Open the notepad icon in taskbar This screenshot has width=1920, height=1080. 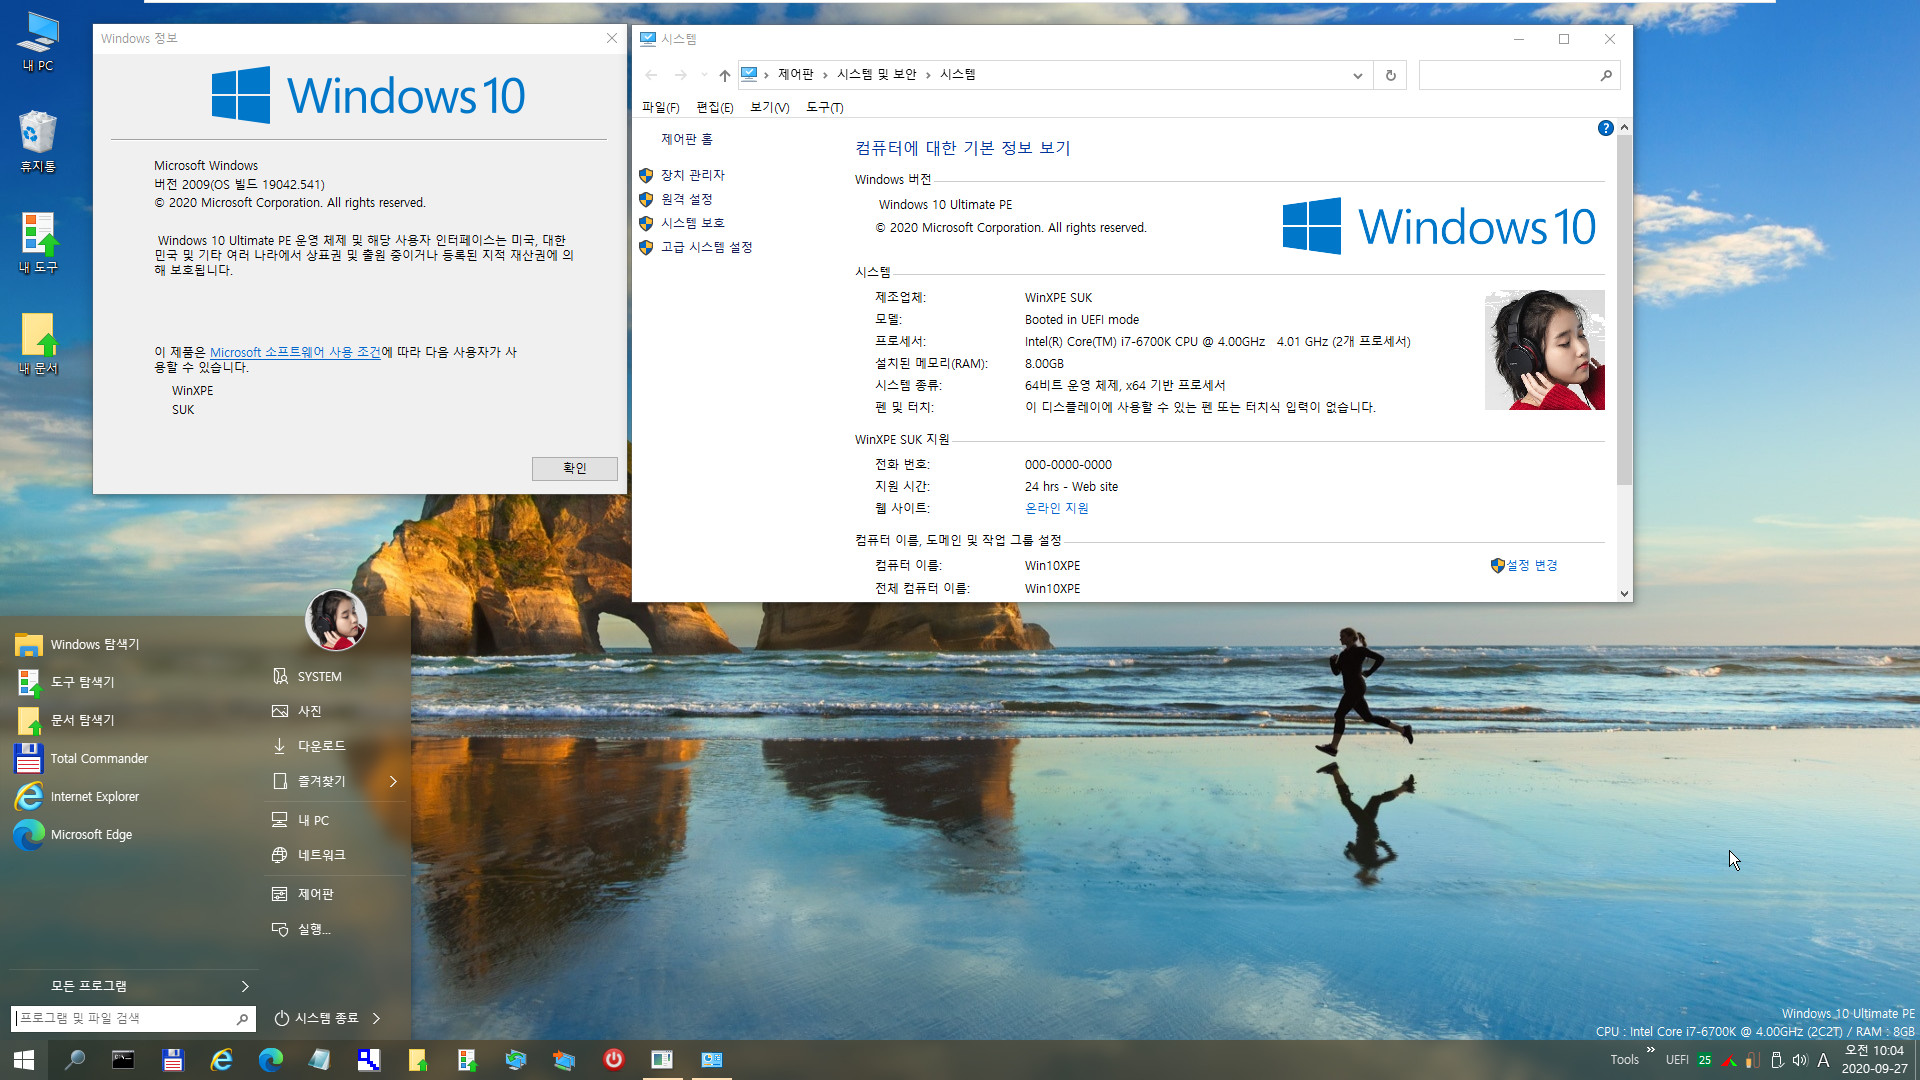tap(319, 1060)
